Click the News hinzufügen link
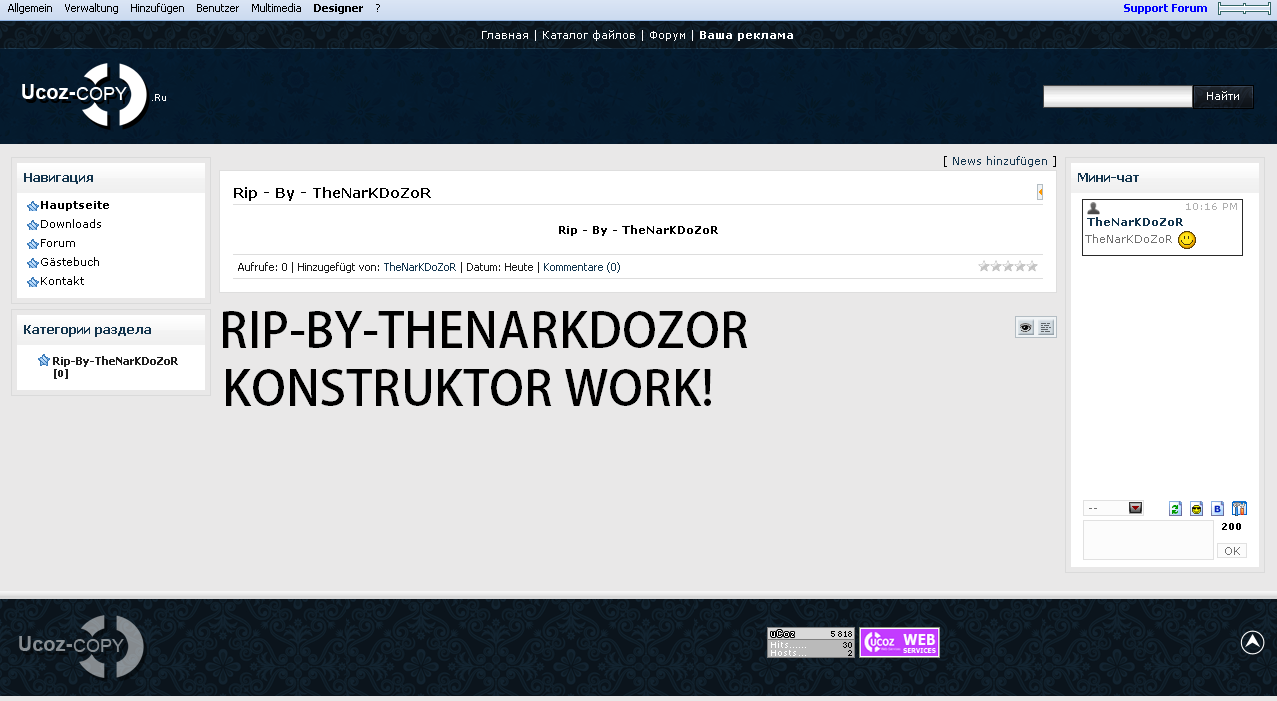 [999, 161]
